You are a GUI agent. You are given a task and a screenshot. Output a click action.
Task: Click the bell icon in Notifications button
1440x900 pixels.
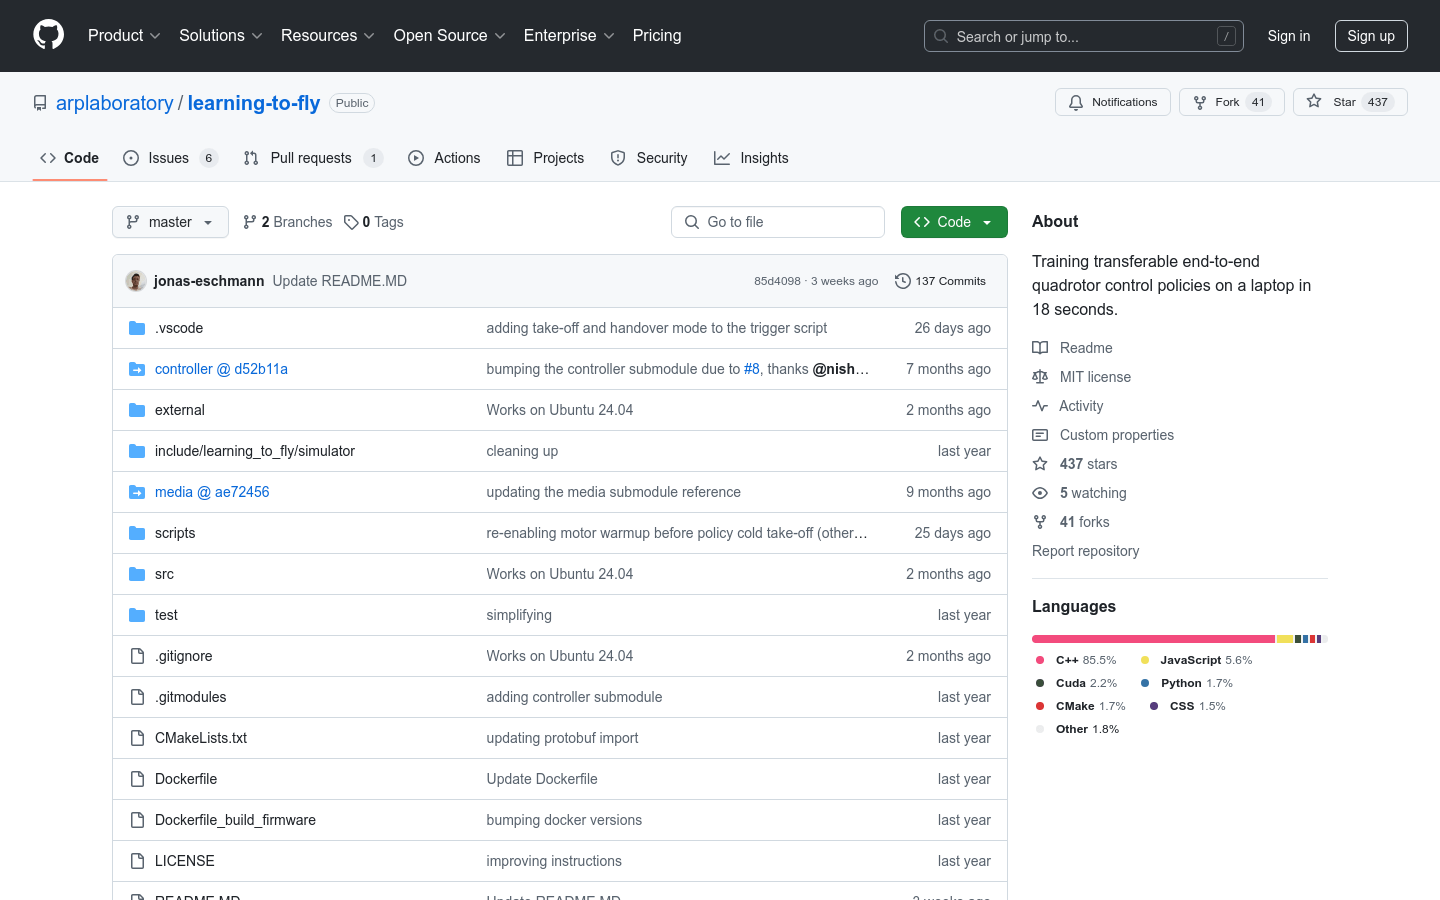(x=1076, y=102)
